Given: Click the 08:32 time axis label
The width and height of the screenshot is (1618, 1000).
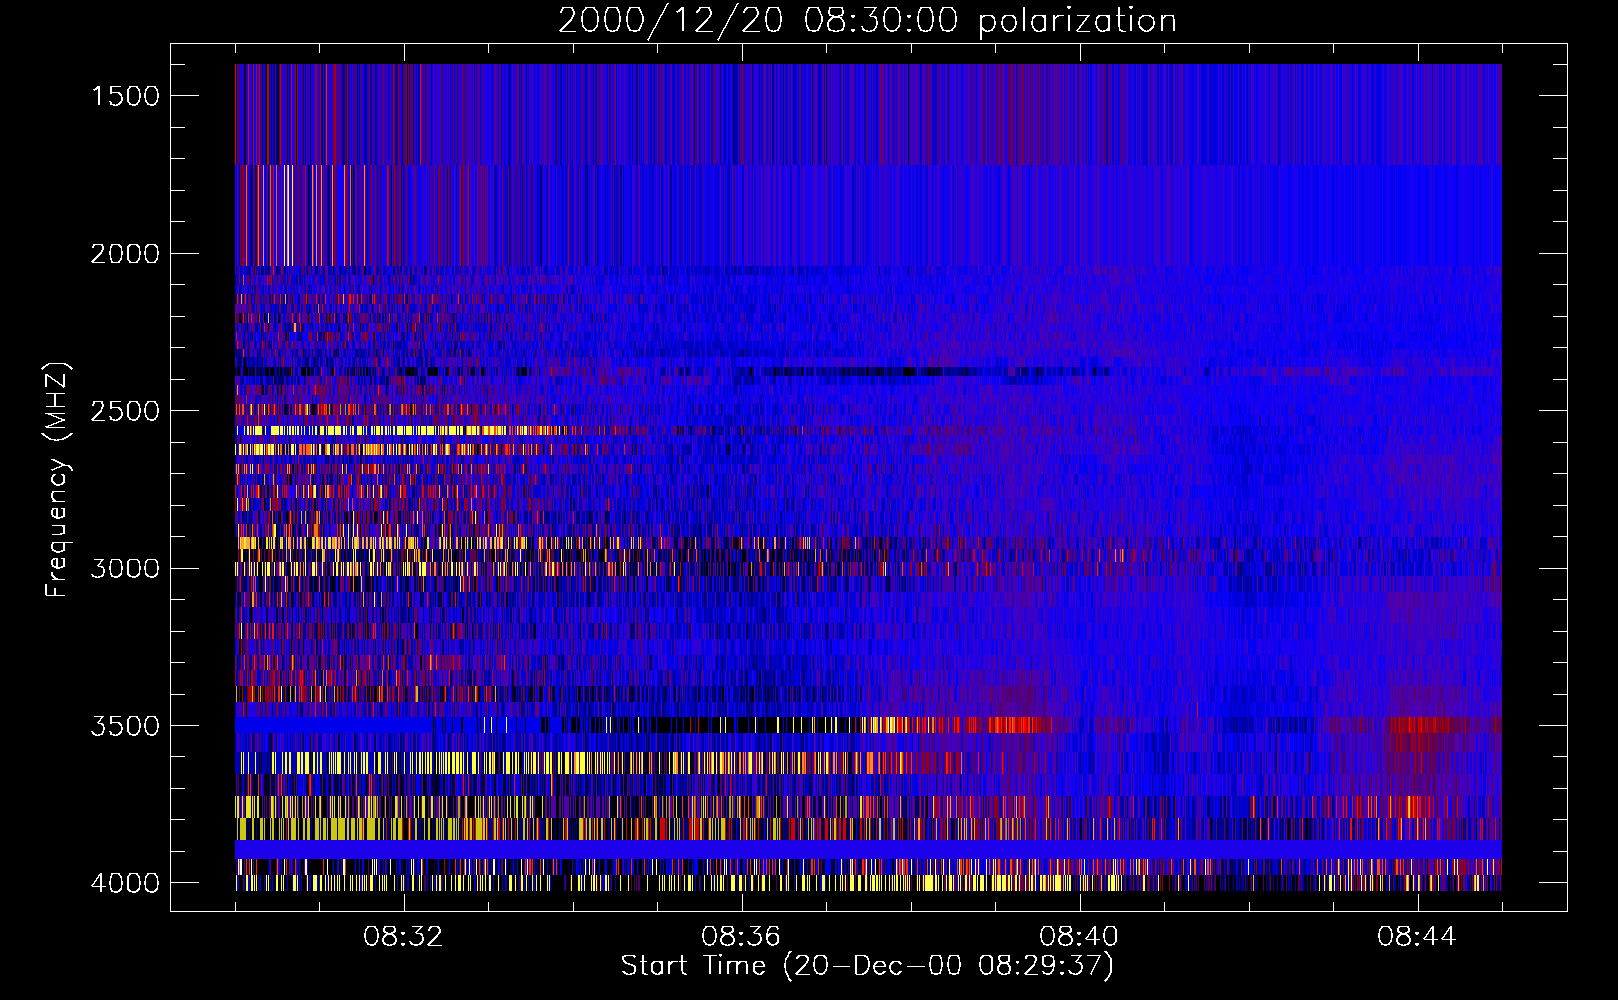Looking at the screenshot, I should tap(403, 937).
